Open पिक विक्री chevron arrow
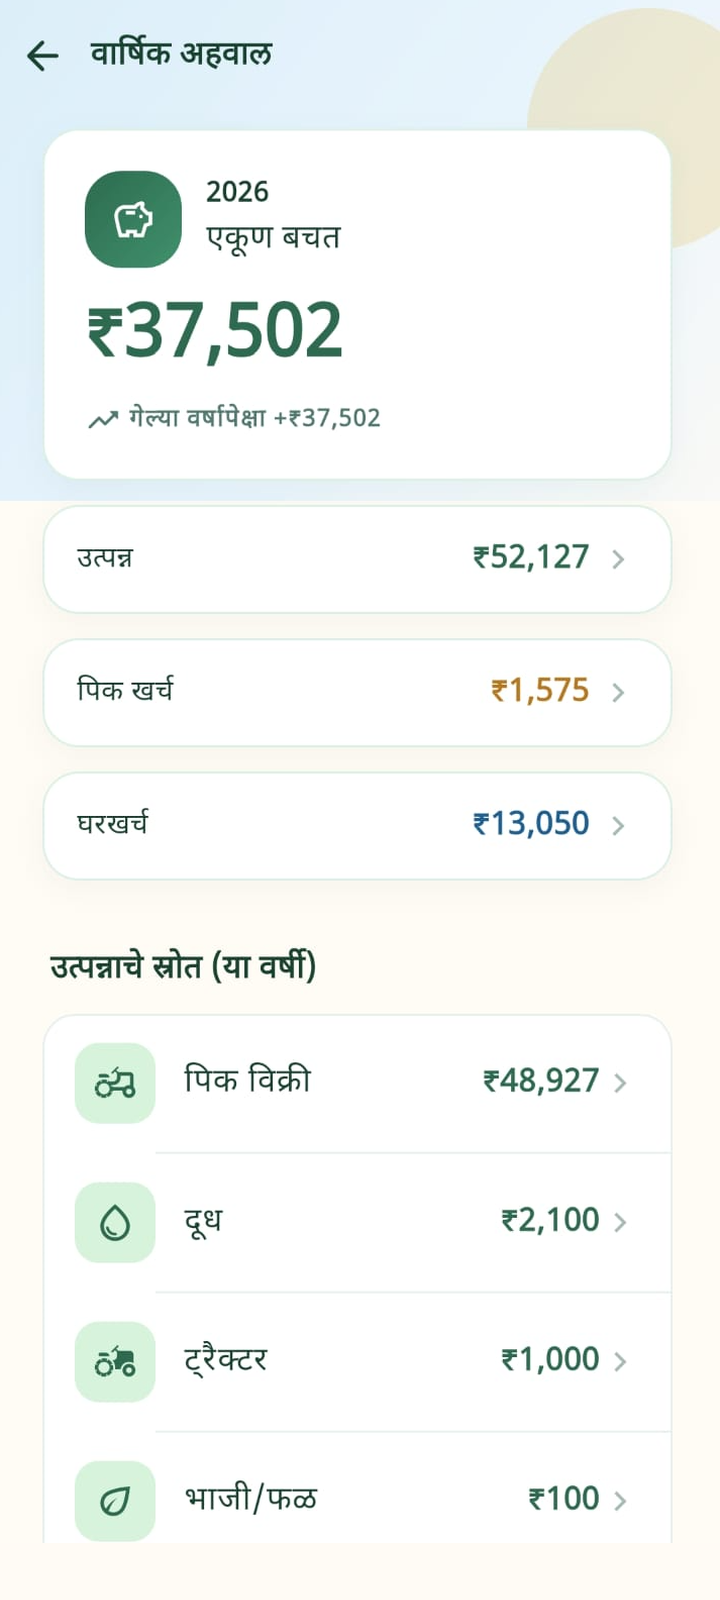Image resolution: width=720 pixels, height=1600 pixels. (x=620, y=1083)
